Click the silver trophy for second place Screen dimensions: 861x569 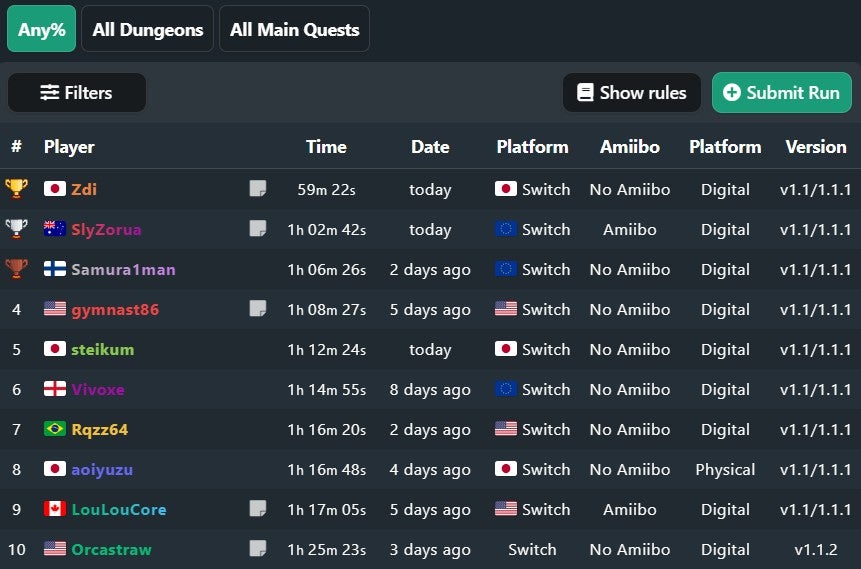tap(16, 229)
